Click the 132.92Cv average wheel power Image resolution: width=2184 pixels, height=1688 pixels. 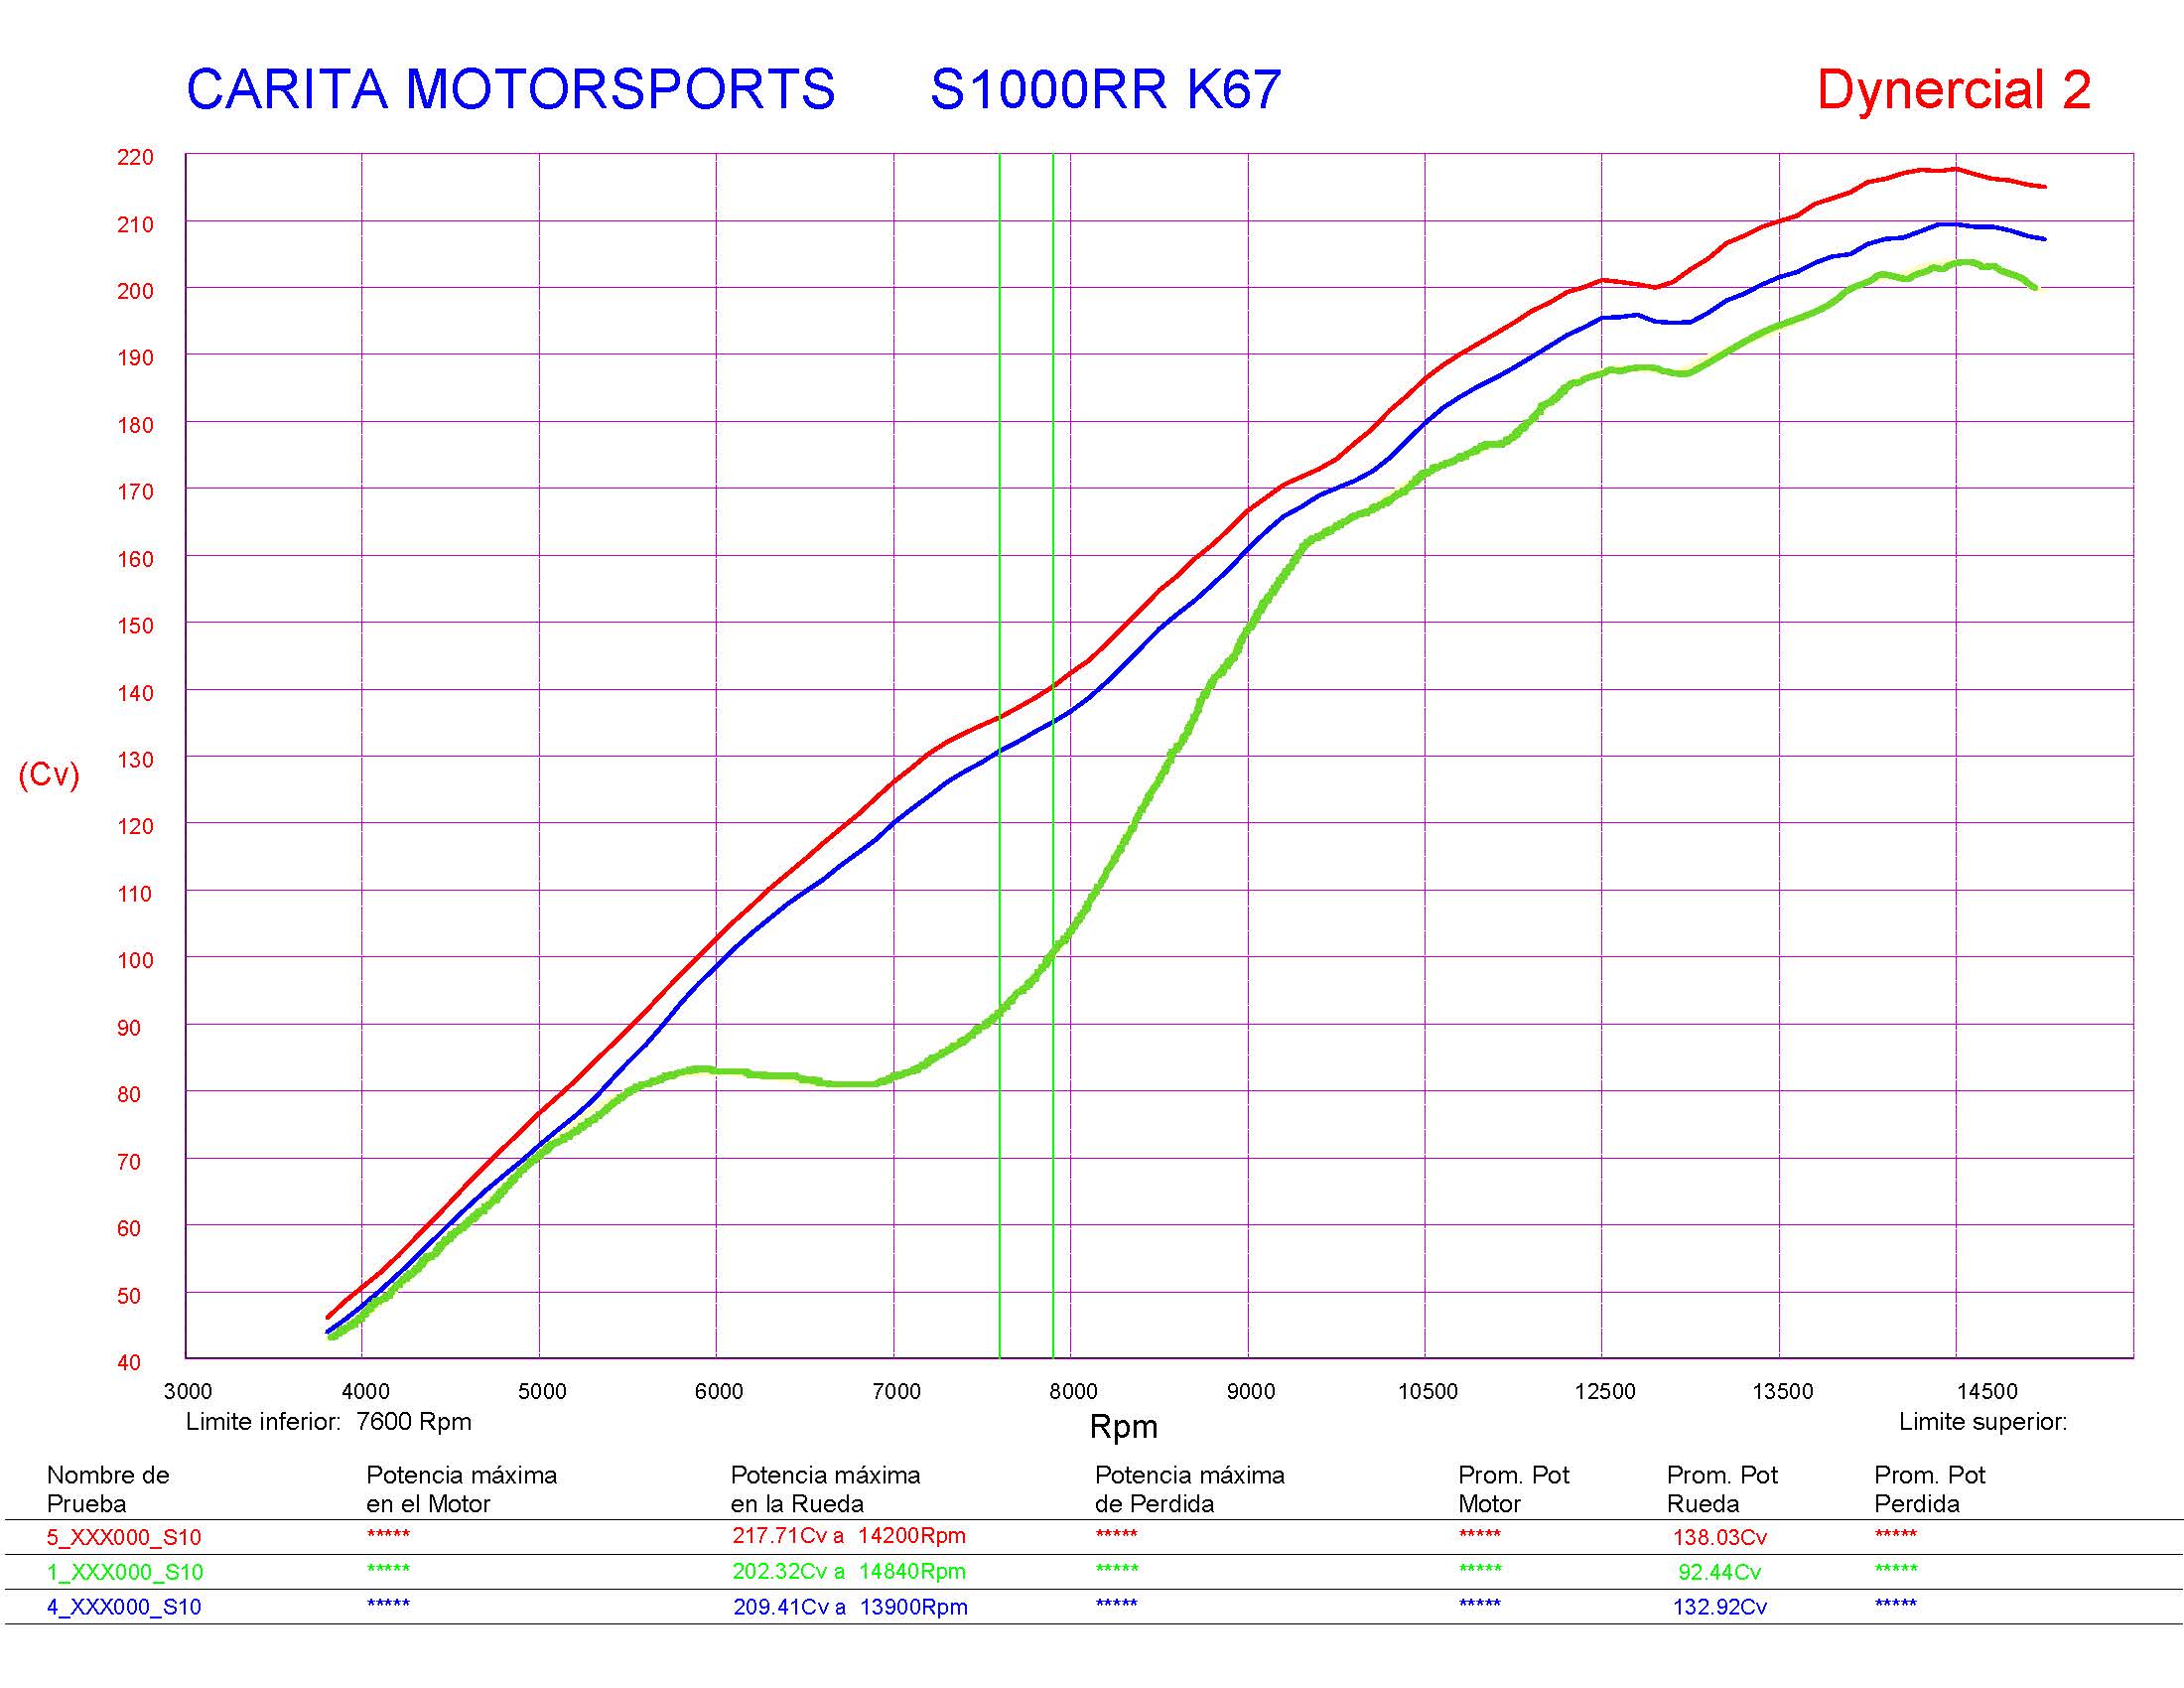1720,1607
